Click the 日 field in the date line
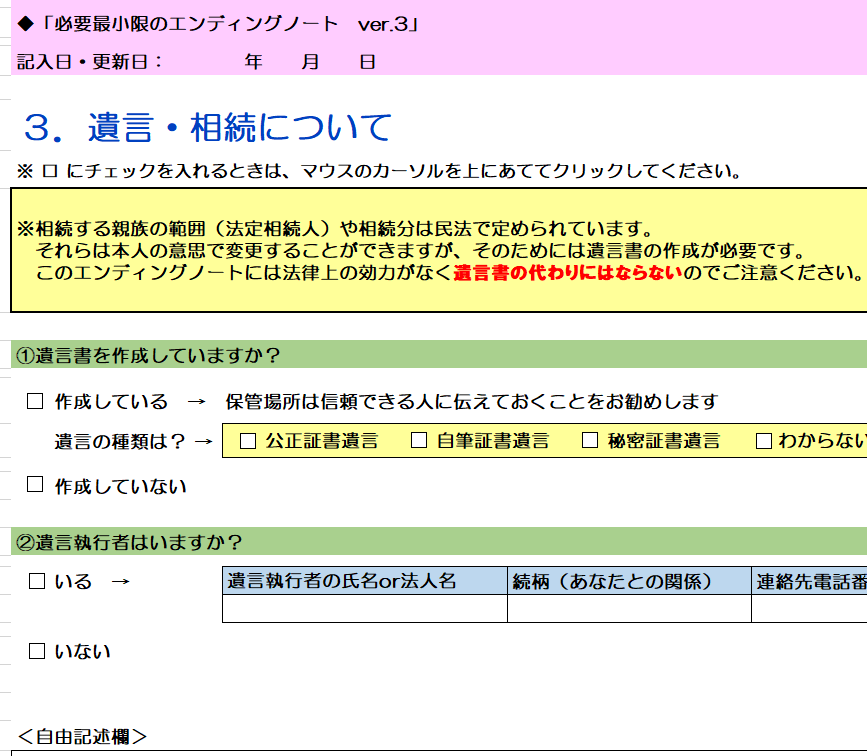Viewport: 867px width, 756px height. pos(368,61)
